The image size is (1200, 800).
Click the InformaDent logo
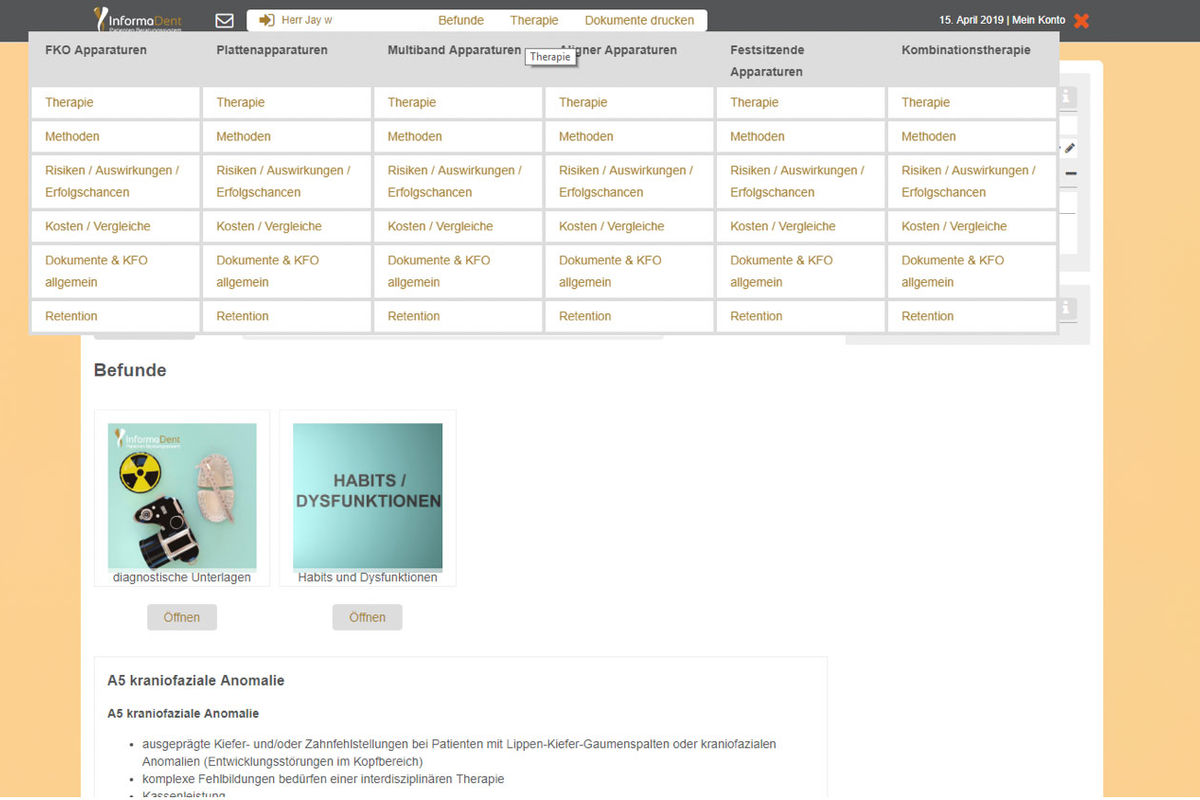138,20
